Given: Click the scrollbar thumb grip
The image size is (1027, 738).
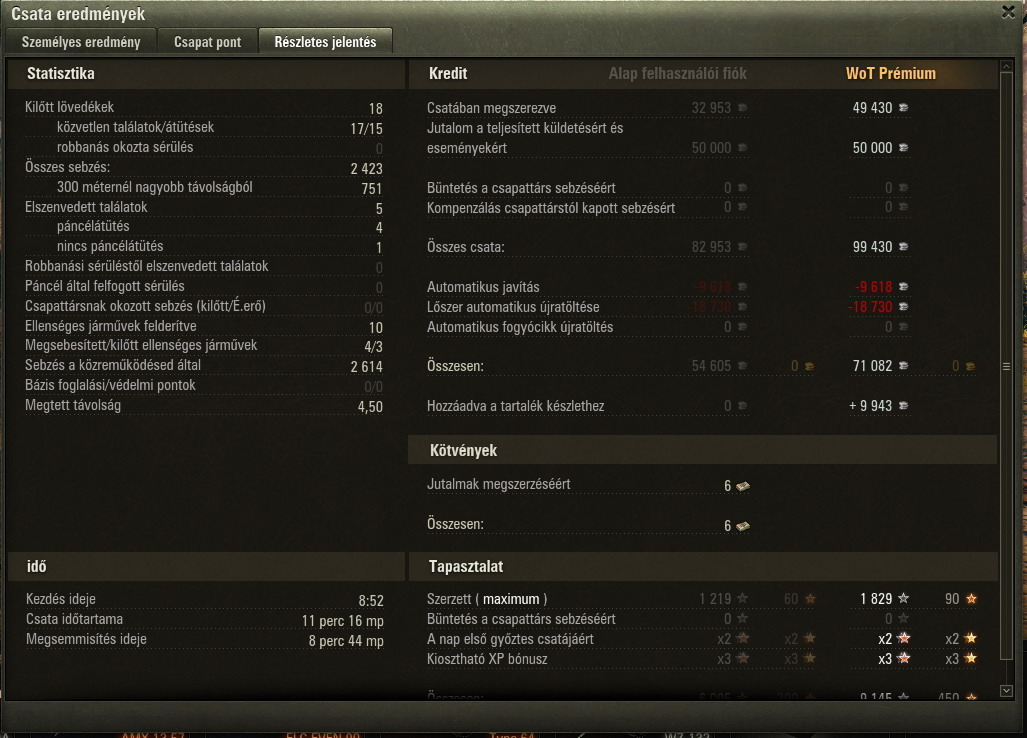Looking at the screenshot, I should click(x=1007, y=367).
